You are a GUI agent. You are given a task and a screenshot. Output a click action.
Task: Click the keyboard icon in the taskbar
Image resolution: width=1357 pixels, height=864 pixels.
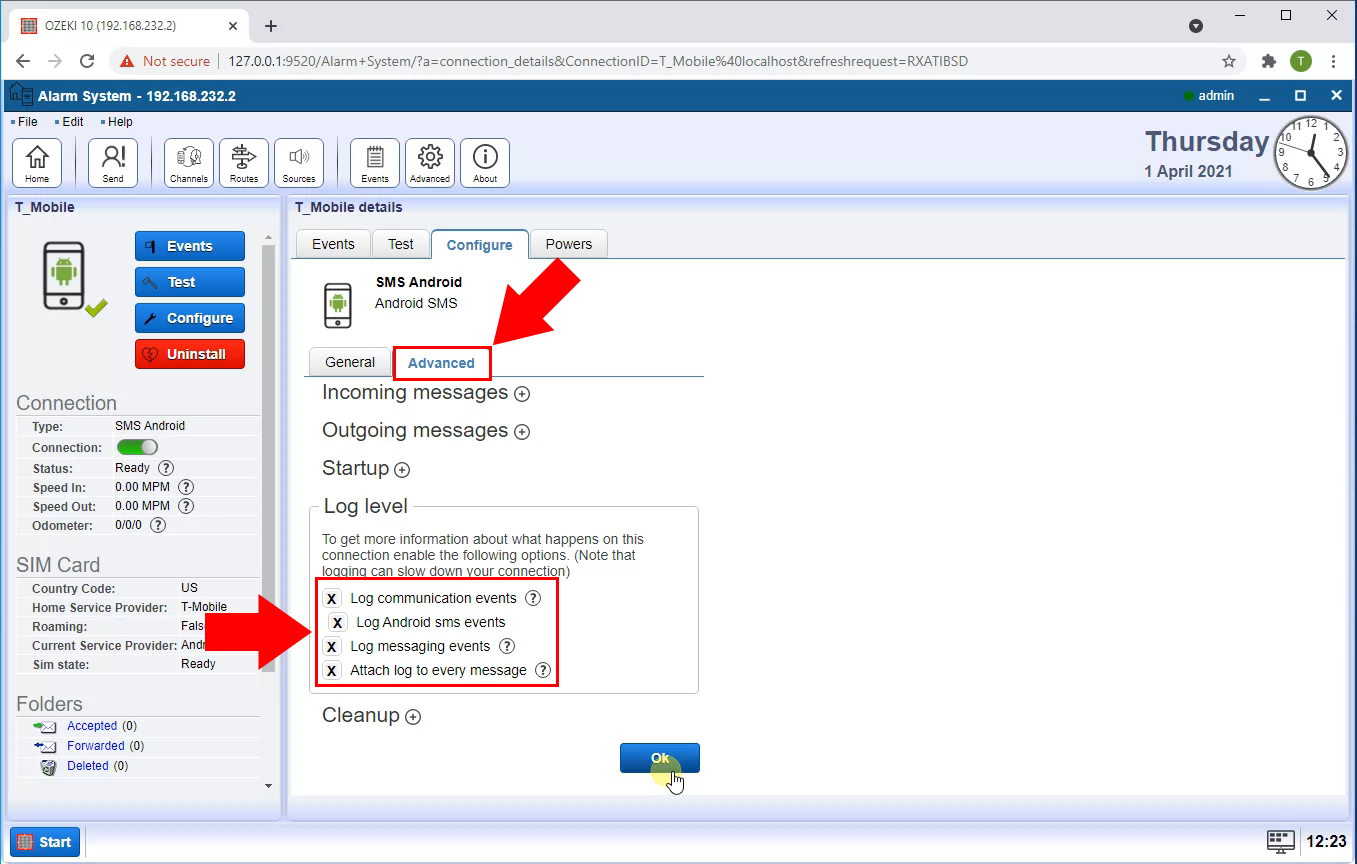click(x=1281, y=841)
